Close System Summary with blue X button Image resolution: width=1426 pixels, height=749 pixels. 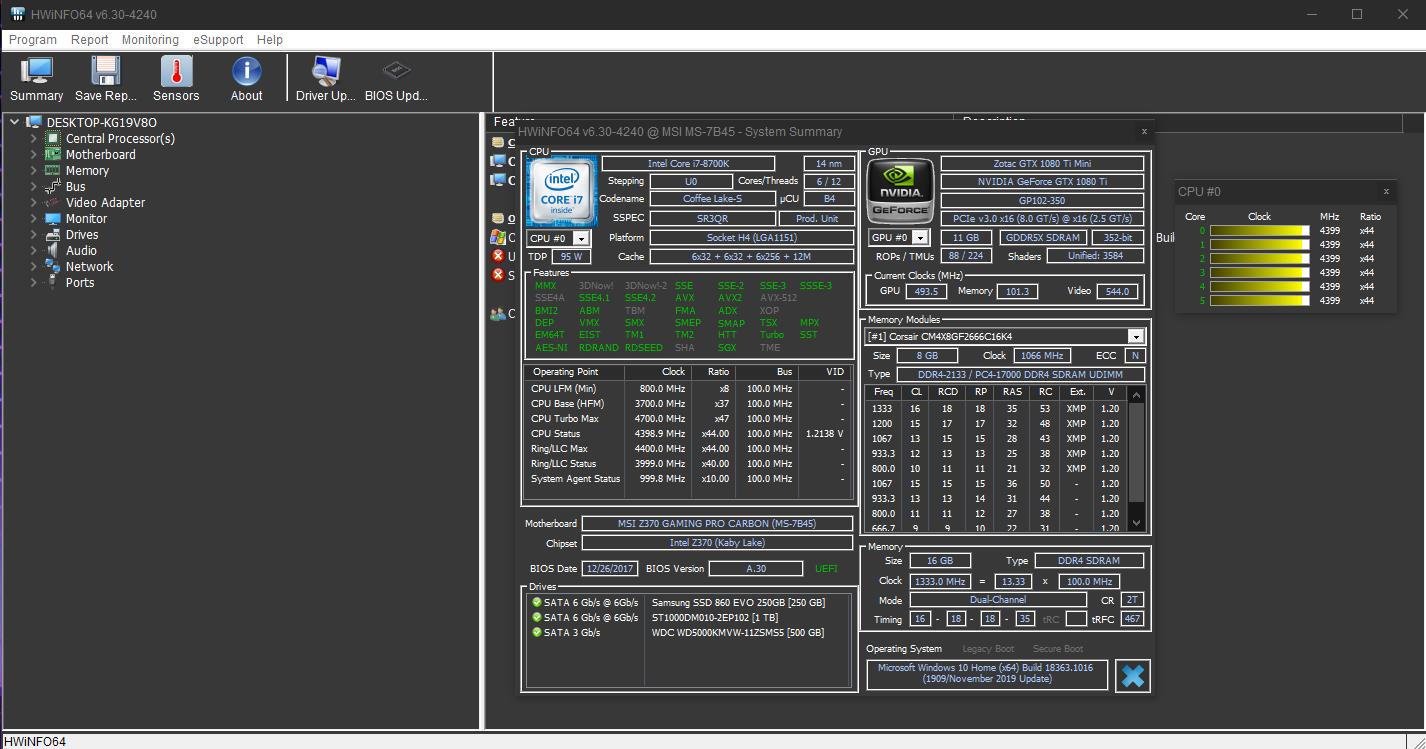click(x=1132, y=676)
